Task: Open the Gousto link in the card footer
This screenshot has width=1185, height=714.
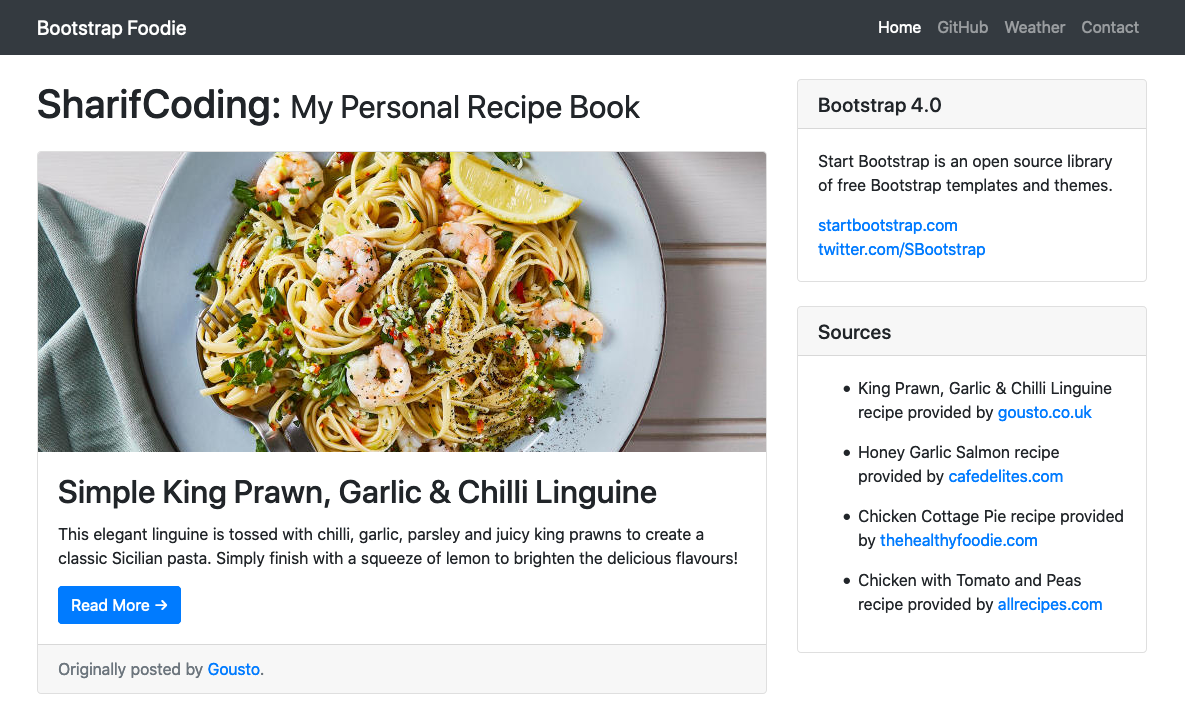Action: pos(234,669)
